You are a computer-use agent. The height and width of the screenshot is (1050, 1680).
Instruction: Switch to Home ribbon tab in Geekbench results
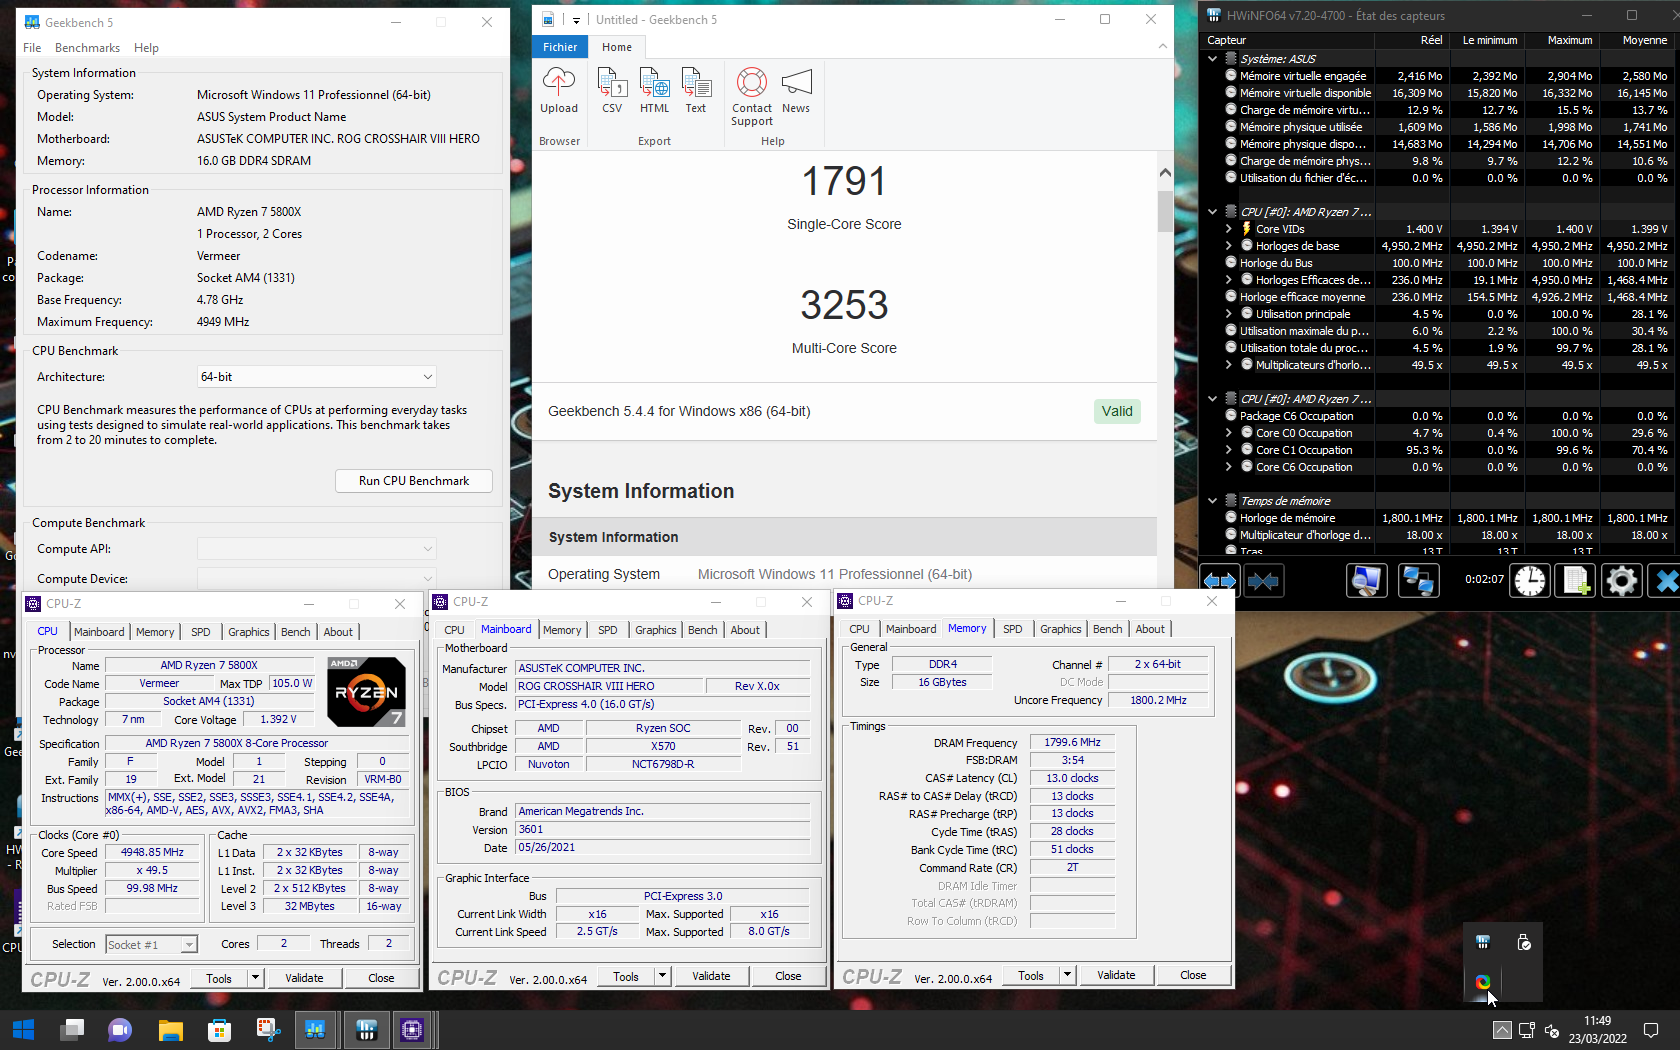coord(617,47)
